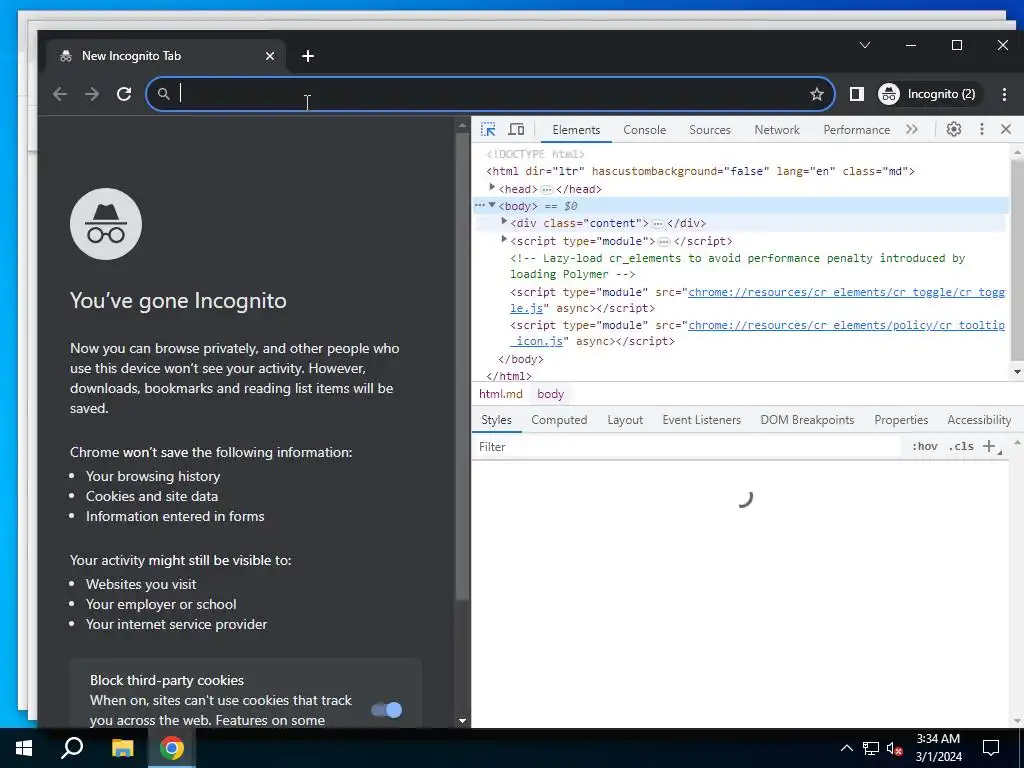Viewport: 1024px width, 768px height.
Task: Open File Explorer from taskbar
Action: [122, 748]
